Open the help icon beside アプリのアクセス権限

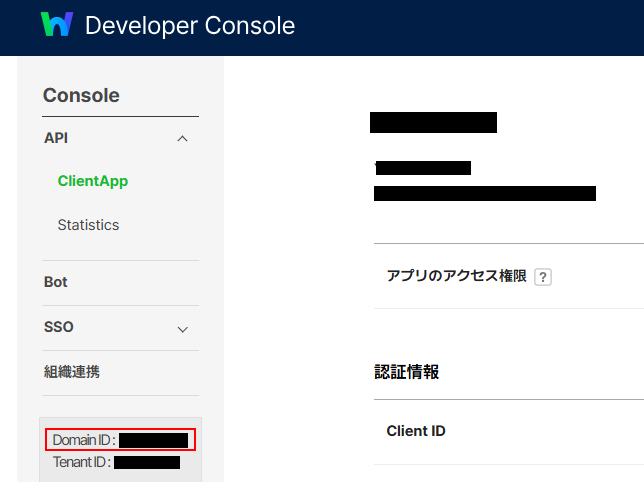coord(543,277)
